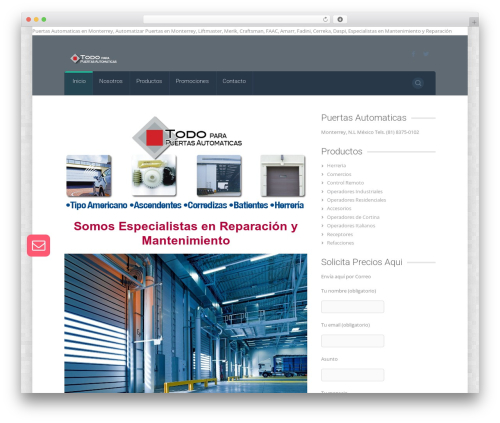Open the Herrería product link

click(336, 166)
